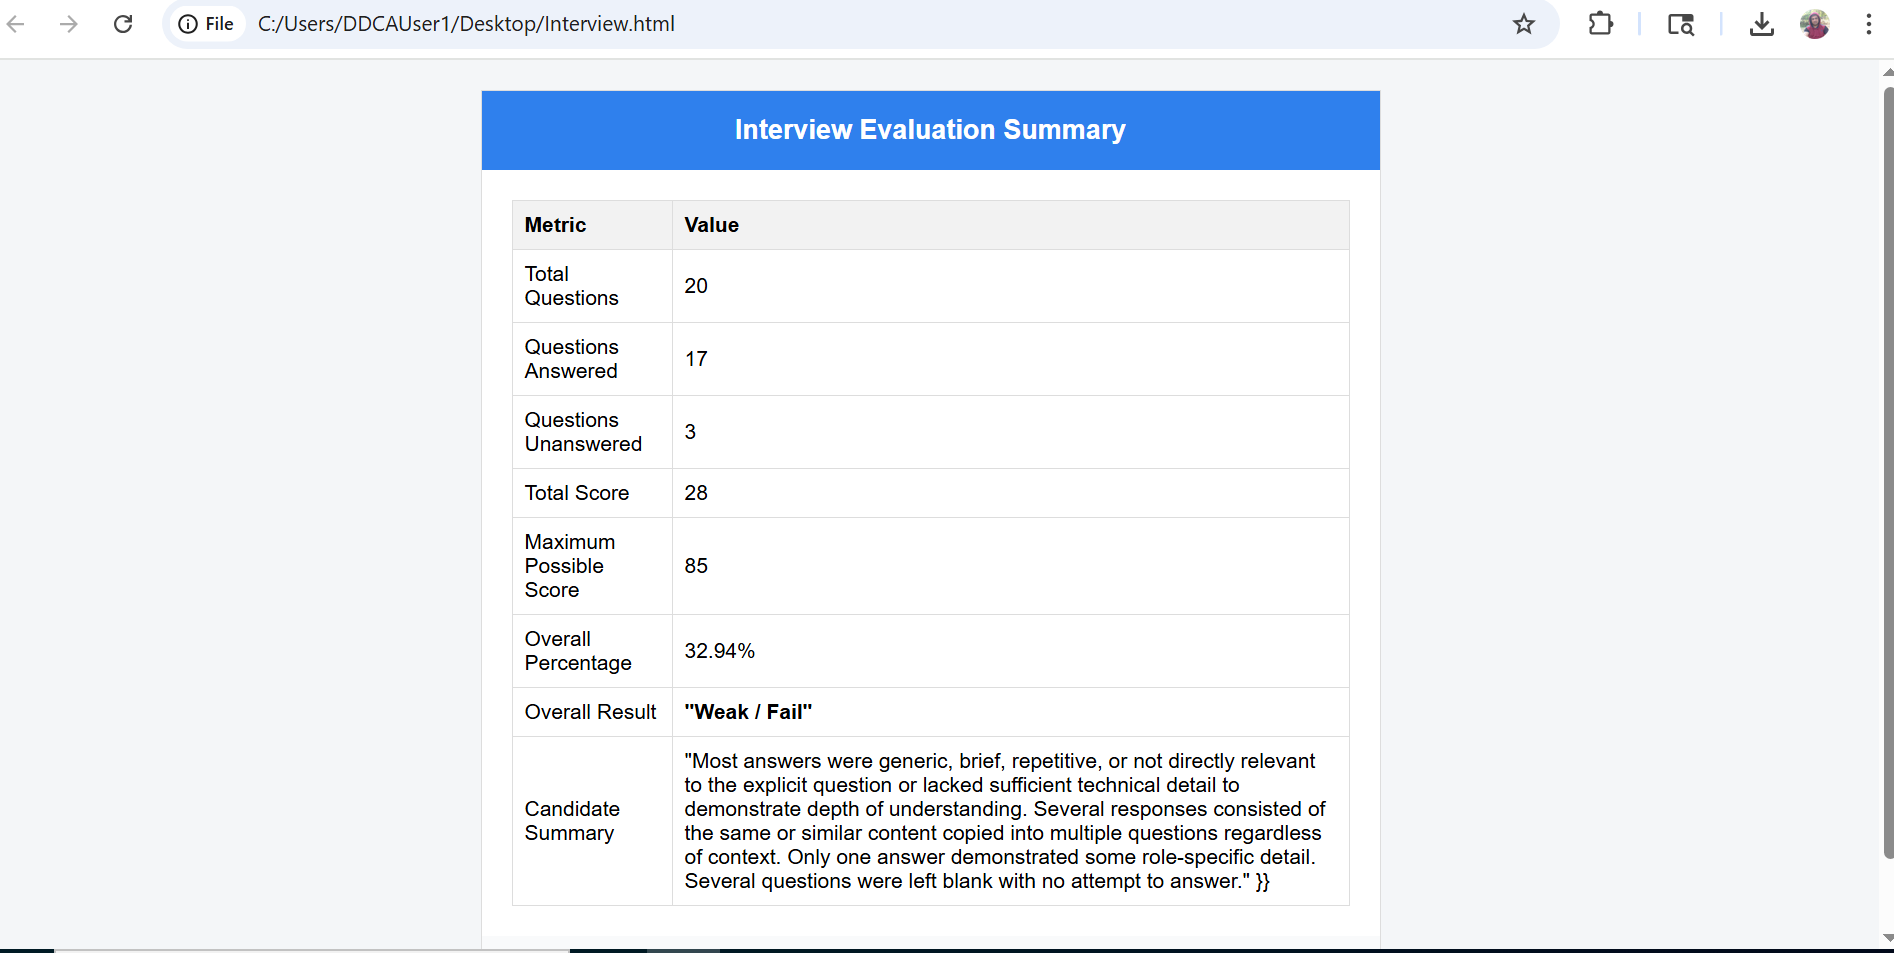Click the browser Back arrow
The width and height of the screenshot is (1894, 953).
point(16,24)
